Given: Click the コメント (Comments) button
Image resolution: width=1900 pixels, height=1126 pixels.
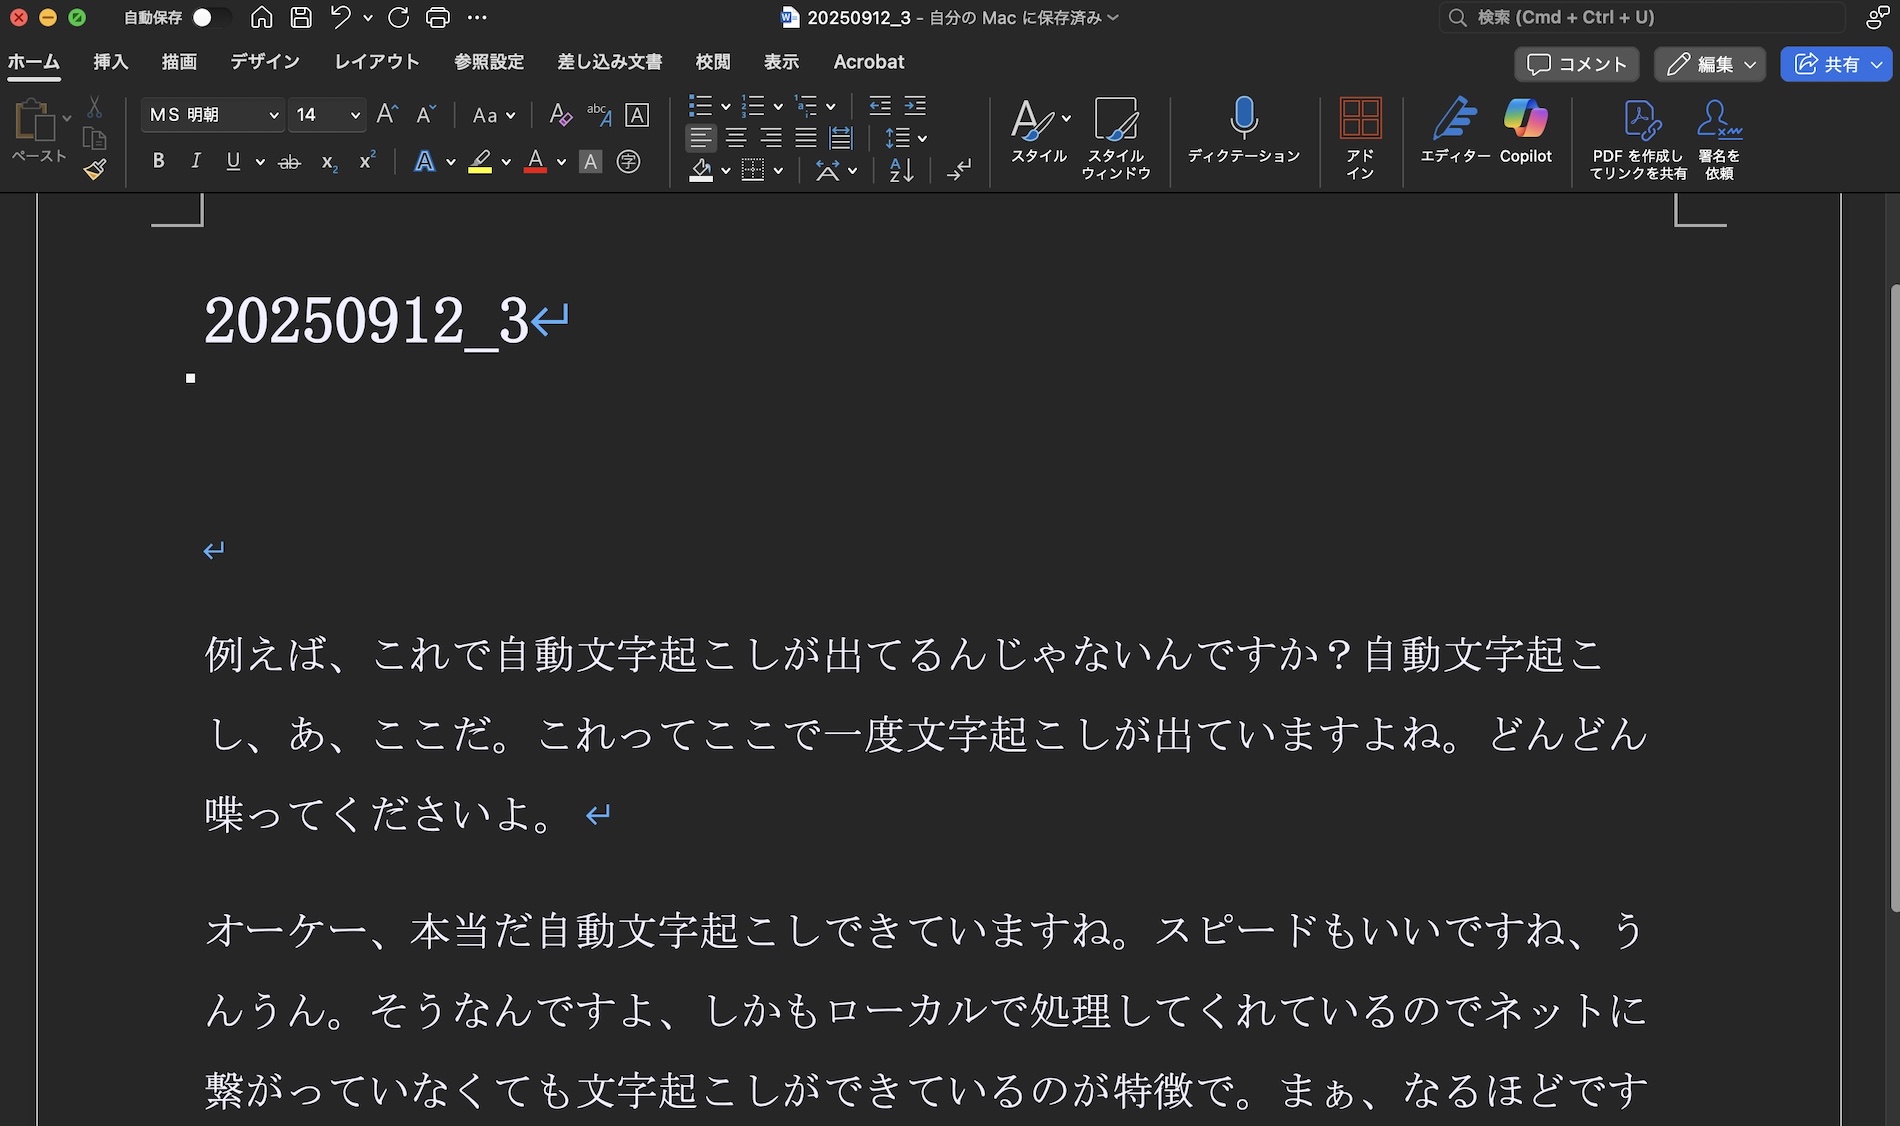Looking at the screenshot, I should (x=1576, y=64).
